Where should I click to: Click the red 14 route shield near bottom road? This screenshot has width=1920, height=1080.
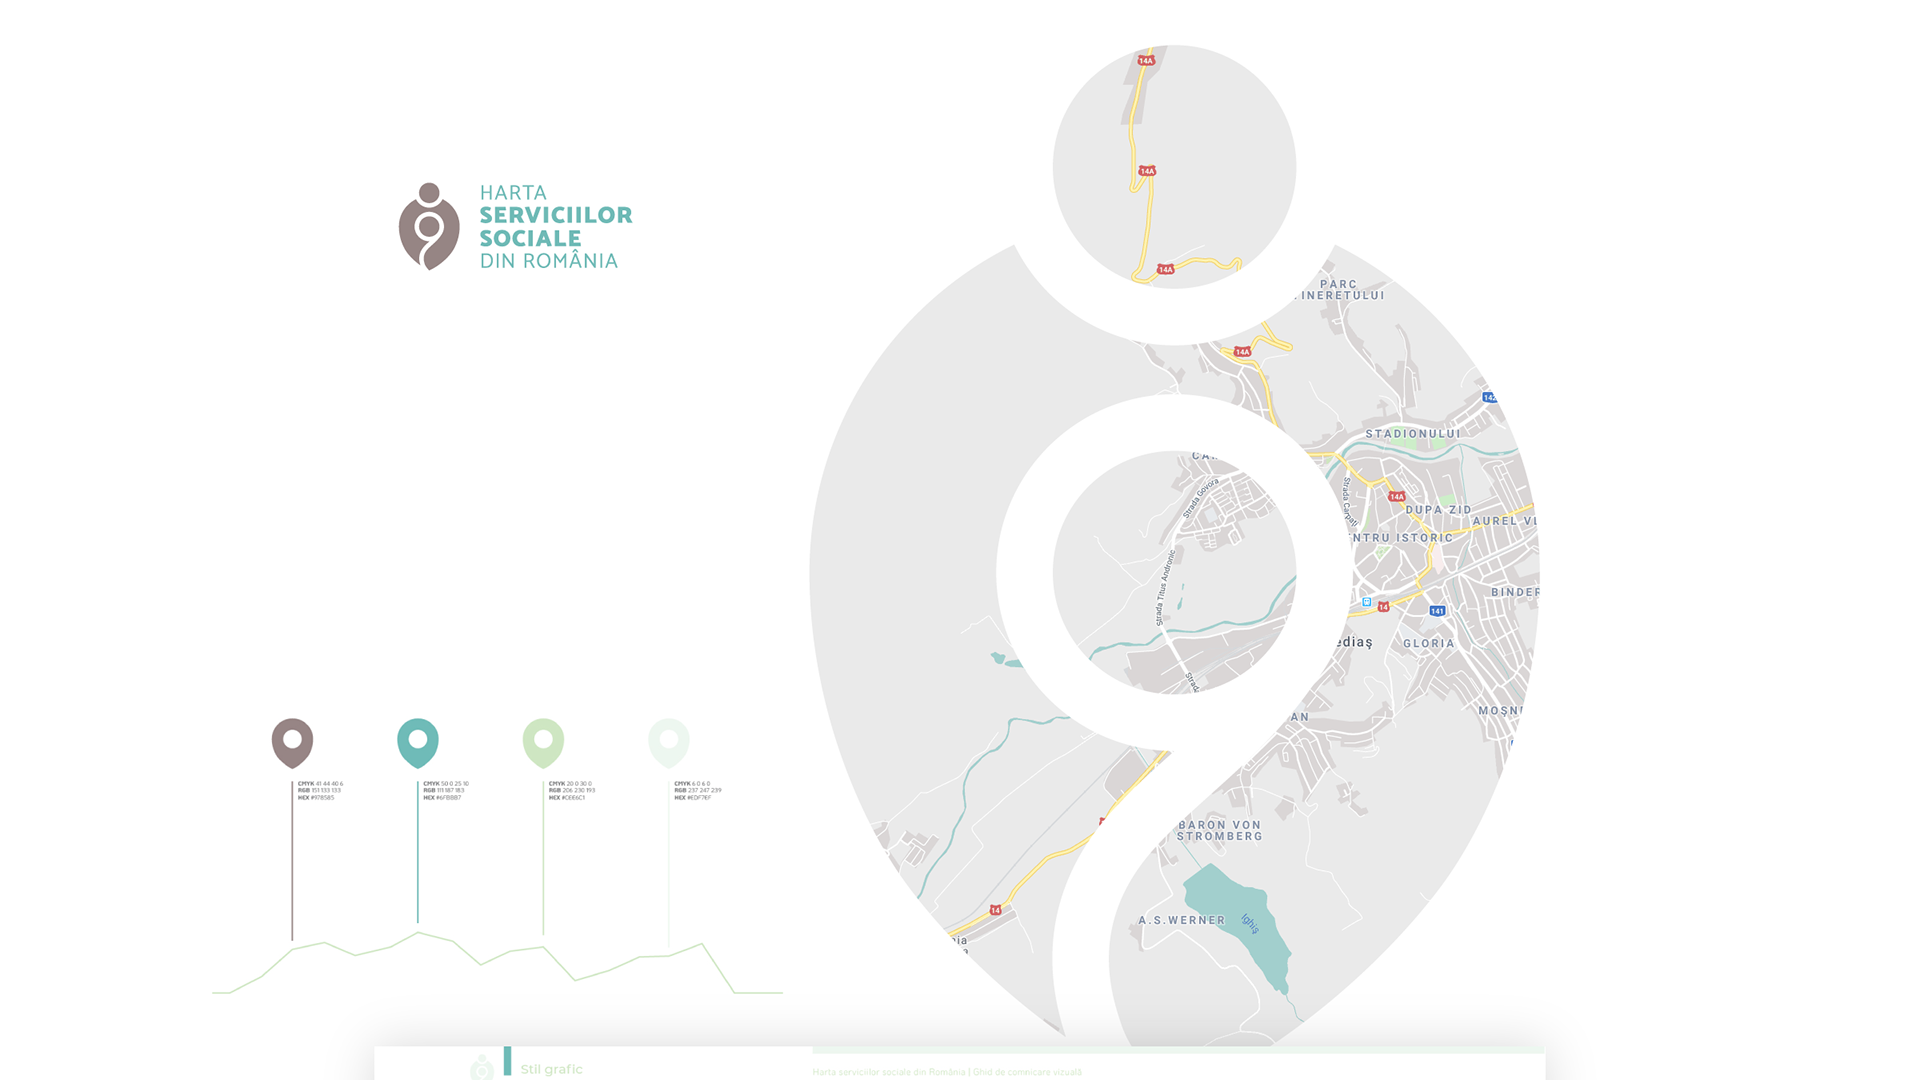995,910
